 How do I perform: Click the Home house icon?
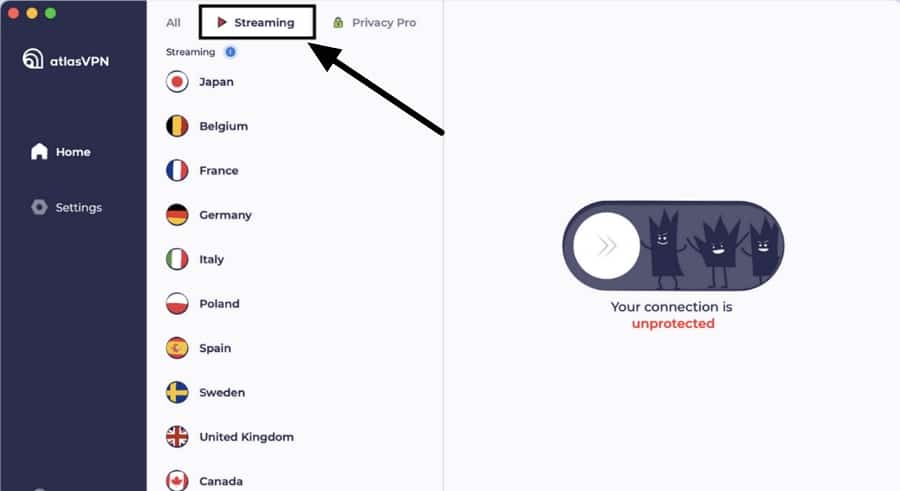39,152
